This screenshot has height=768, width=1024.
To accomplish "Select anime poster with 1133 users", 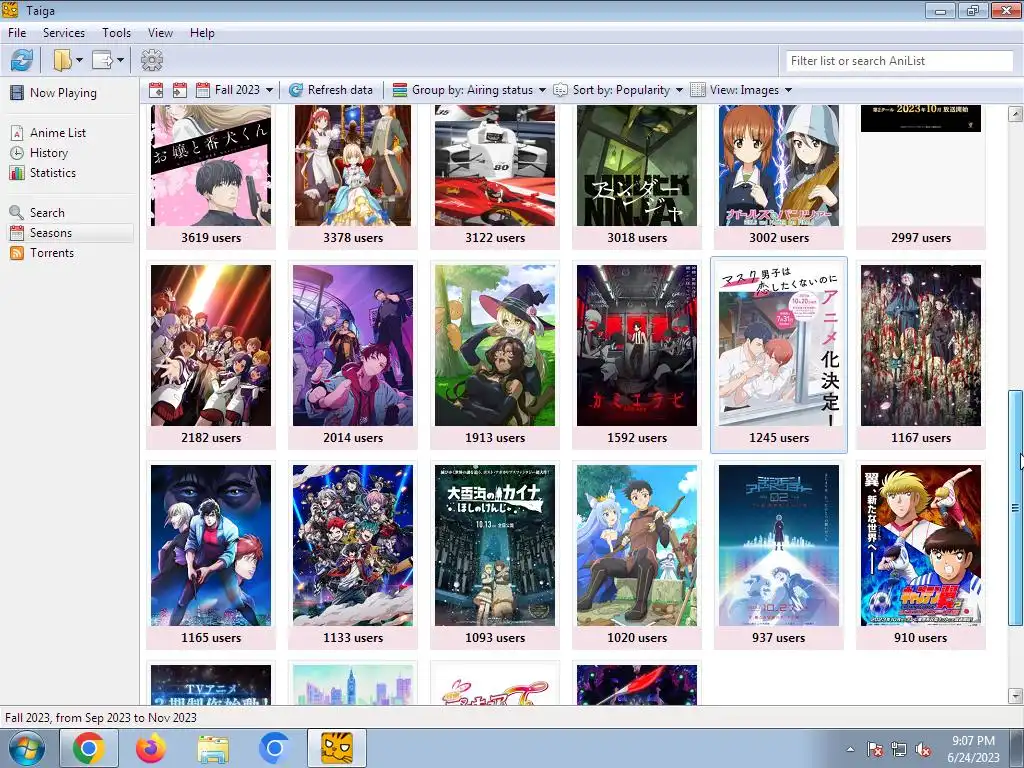I will (x=353, y=554).
